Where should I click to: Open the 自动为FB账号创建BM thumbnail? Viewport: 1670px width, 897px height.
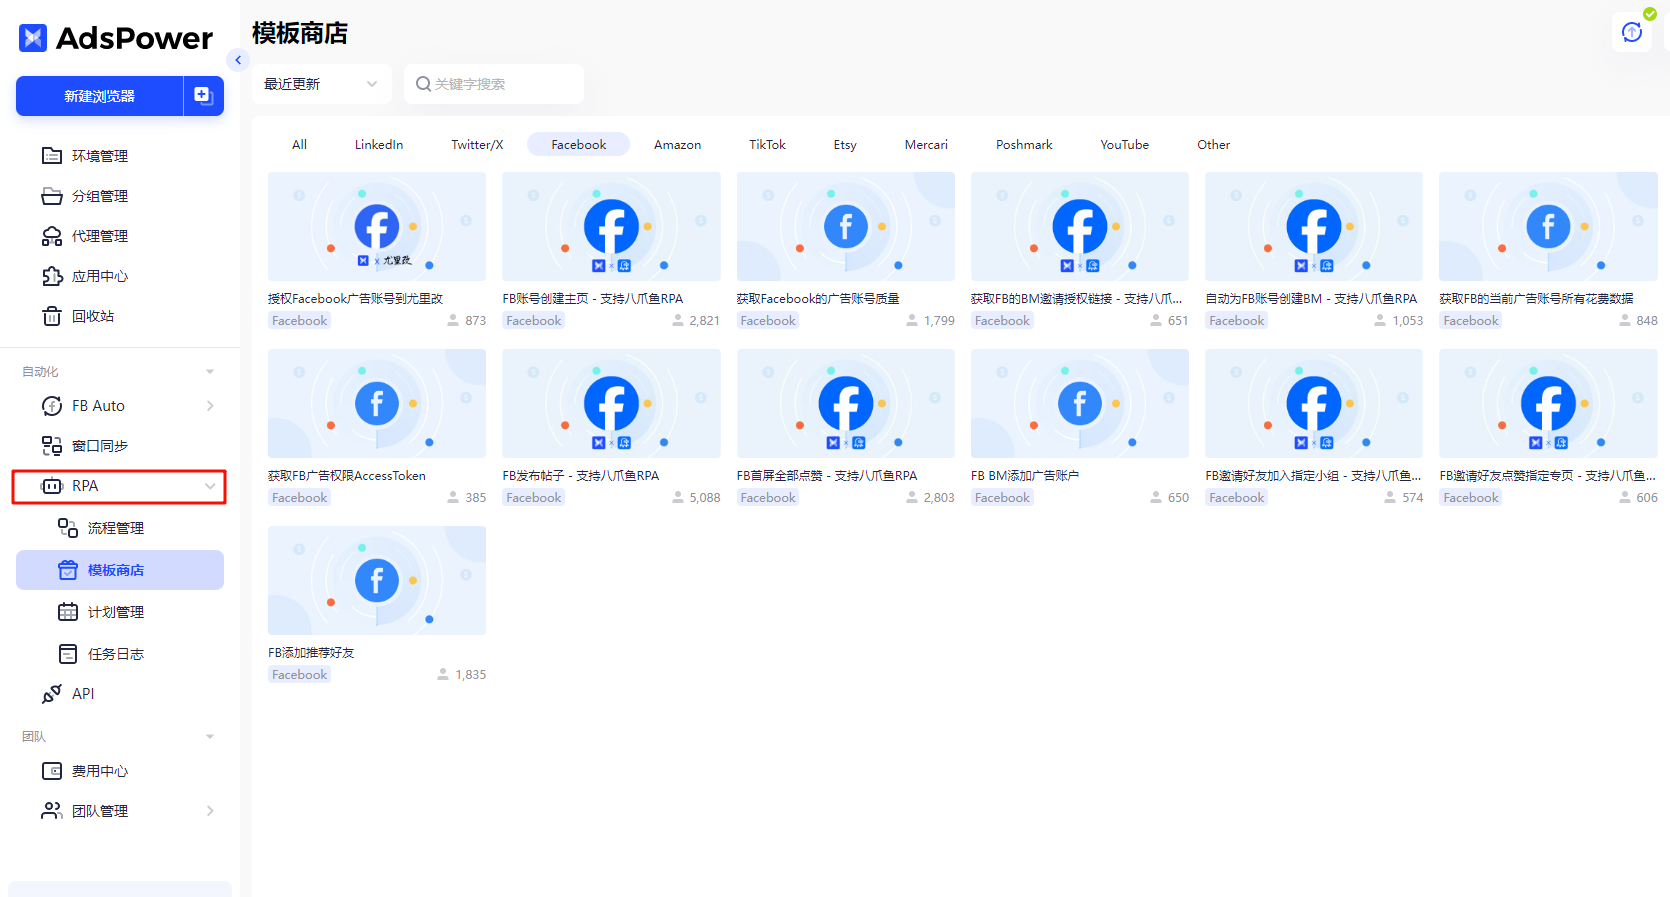point(1314,226)
